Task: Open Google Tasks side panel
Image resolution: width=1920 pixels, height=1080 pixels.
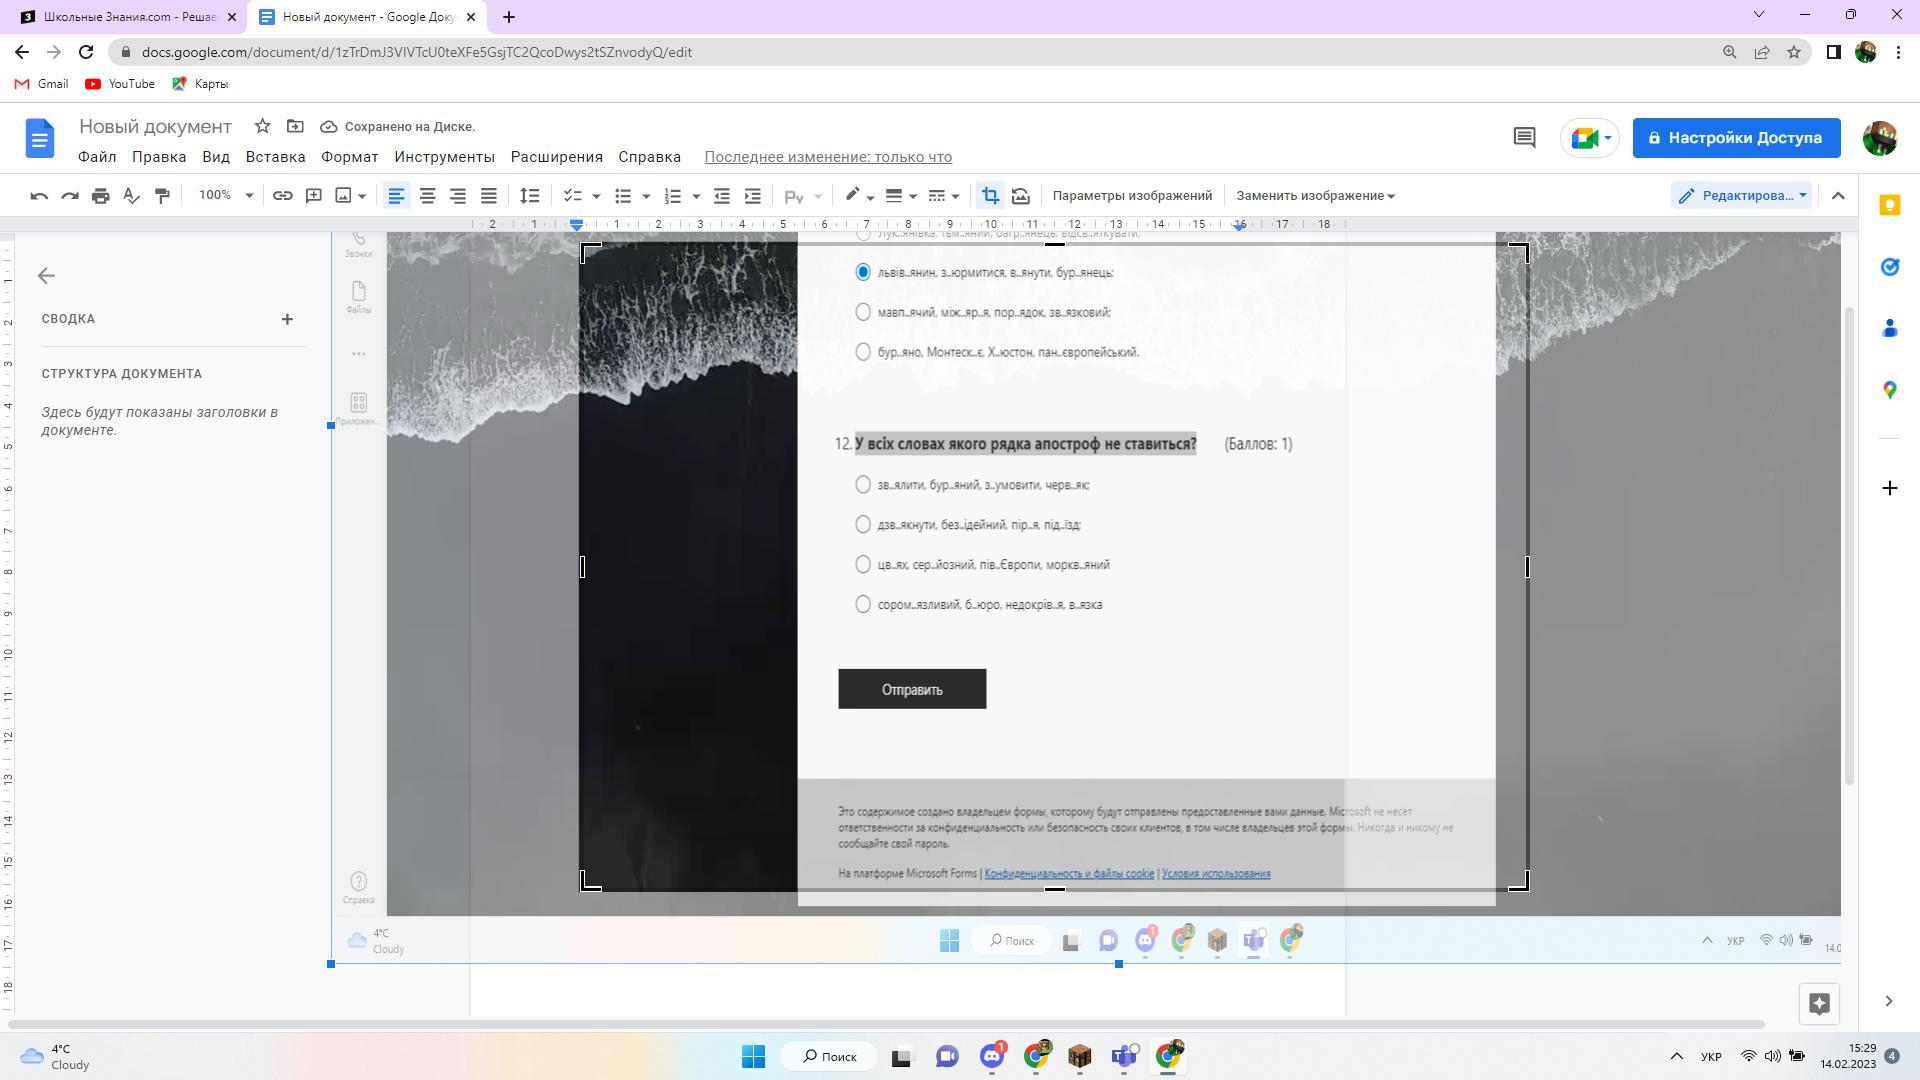Action: click(1890, 267)
